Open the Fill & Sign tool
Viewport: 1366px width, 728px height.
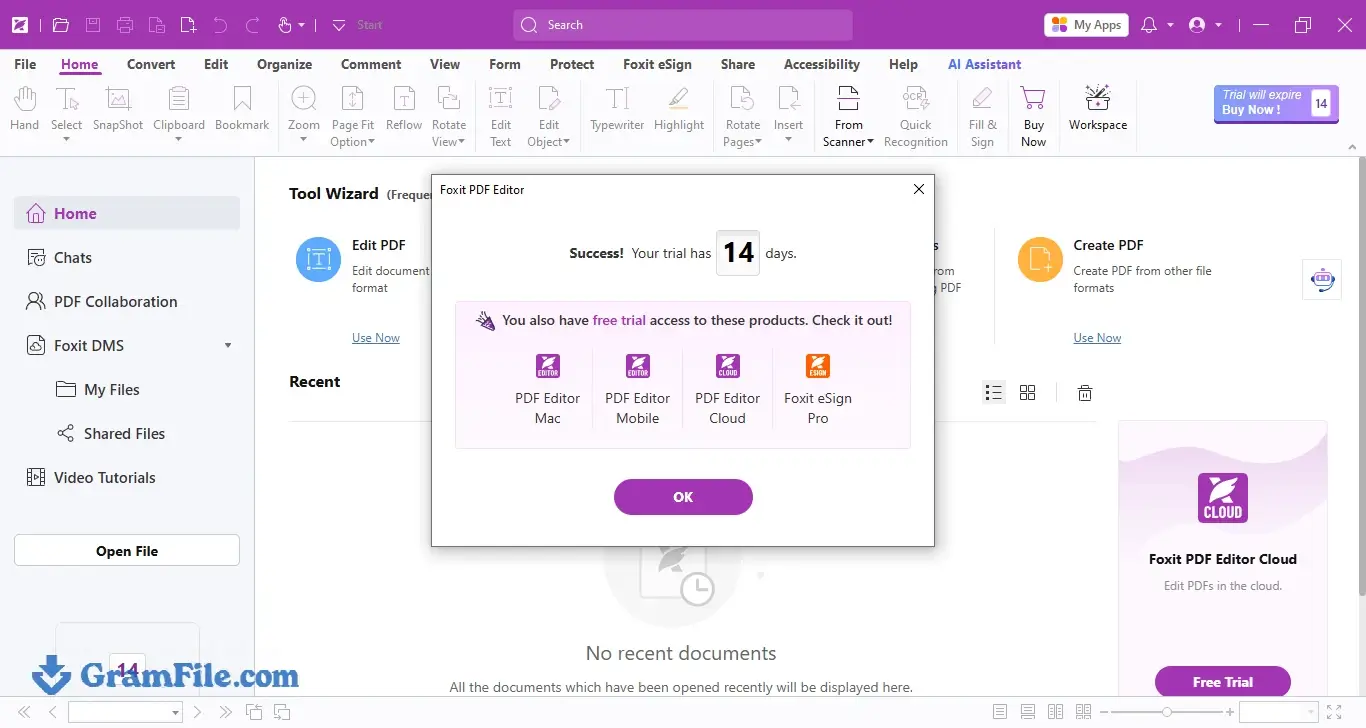click(x=983, y=116)
